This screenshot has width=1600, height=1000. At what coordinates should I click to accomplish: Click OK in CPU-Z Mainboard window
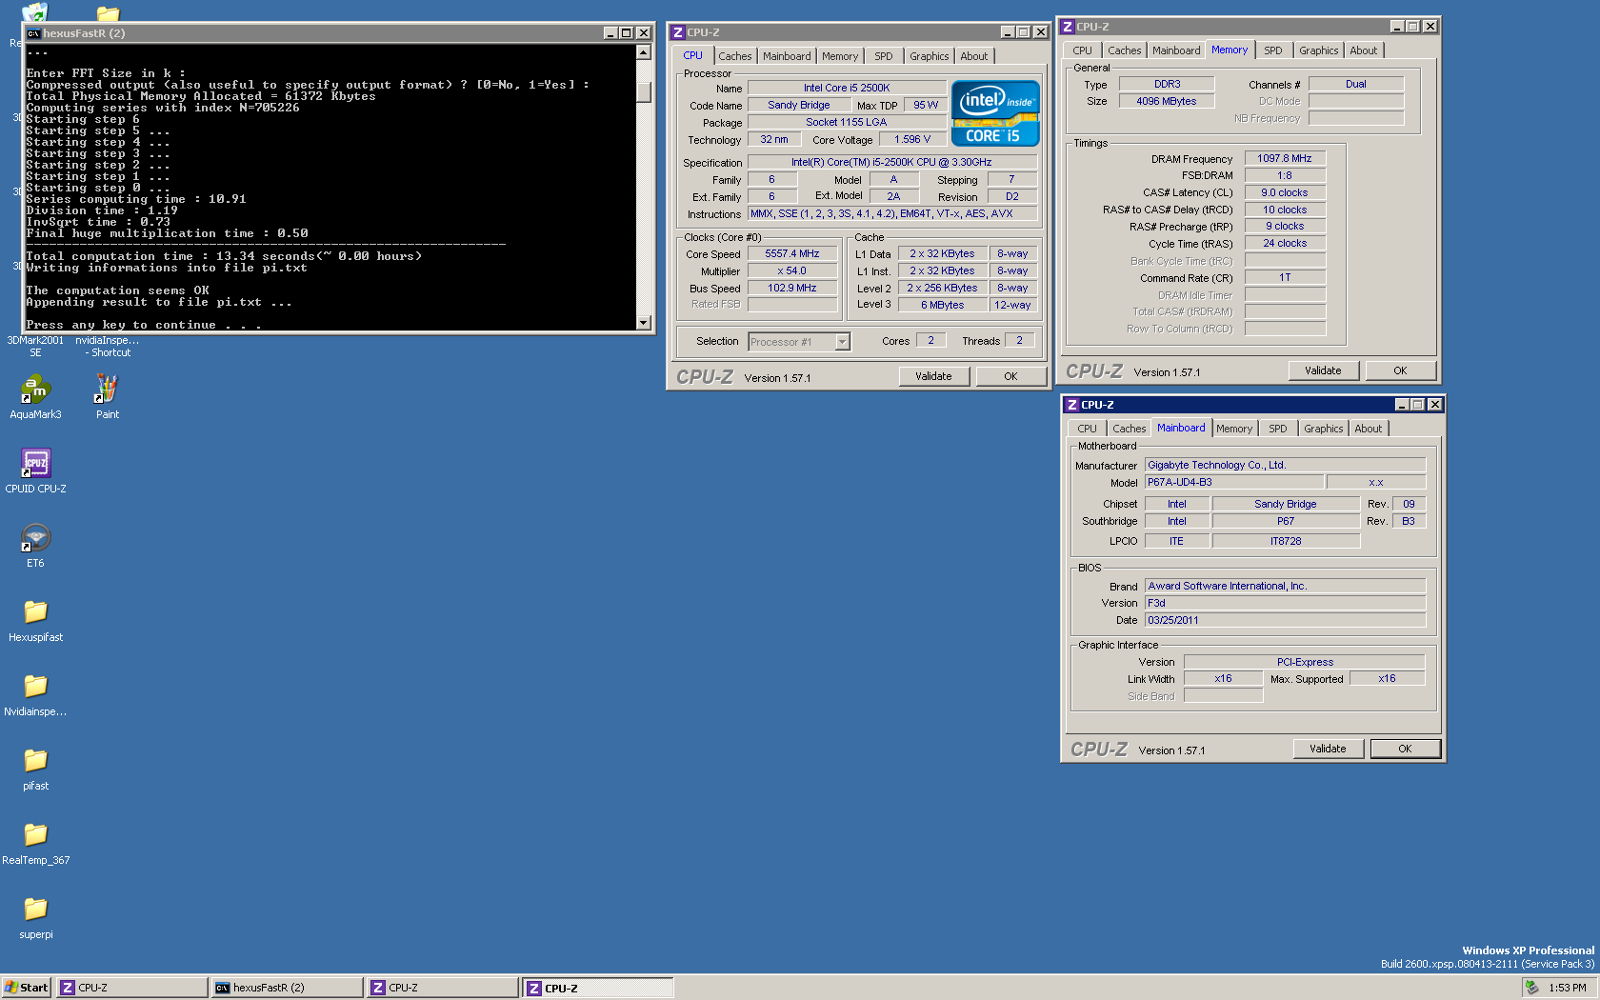1405,748
